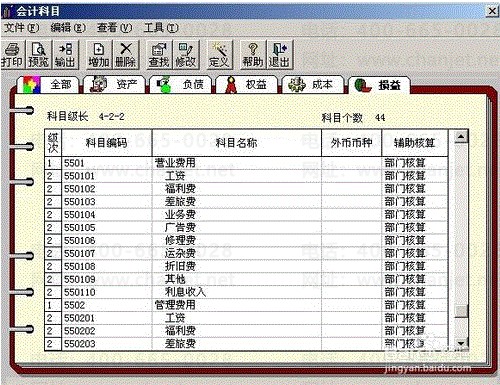
Task: Click the 科目名称 column header
Action: tap(236, 143)
